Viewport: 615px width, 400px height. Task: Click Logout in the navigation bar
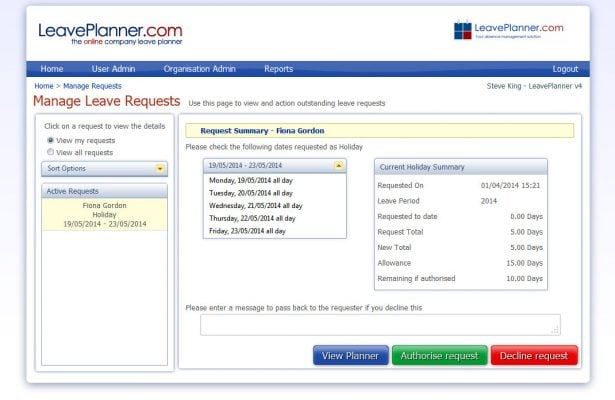(565, 69)
